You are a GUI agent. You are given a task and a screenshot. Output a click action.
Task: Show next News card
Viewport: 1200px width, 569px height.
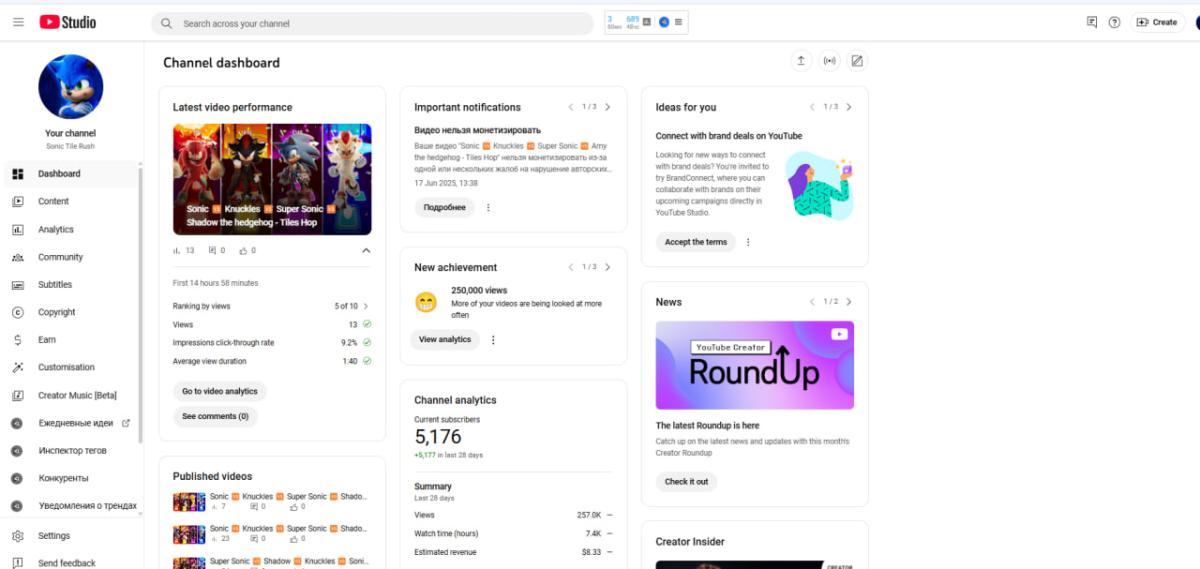point(849,302)
